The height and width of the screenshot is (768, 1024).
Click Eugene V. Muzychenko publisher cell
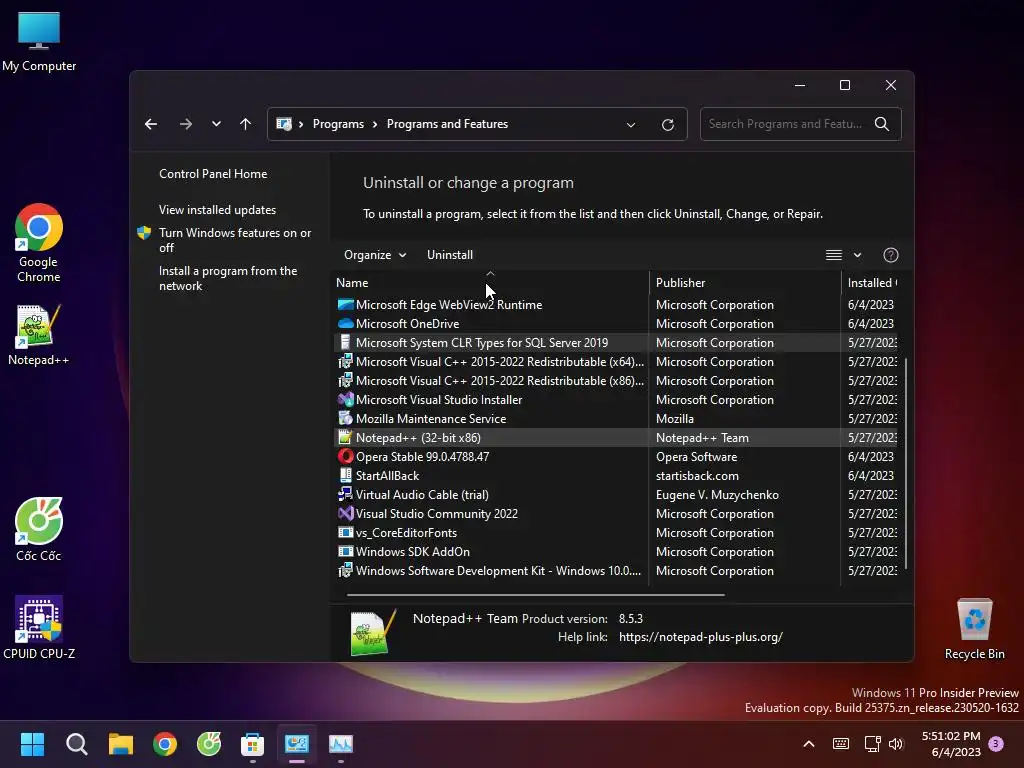click(717, 495)
